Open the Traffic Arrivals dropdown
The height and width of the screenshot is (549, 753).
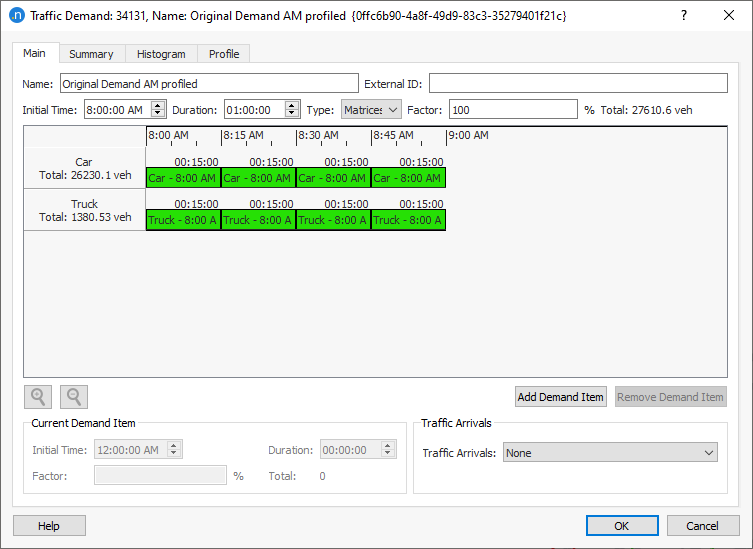pyautogui.click(x=610, y=452)
